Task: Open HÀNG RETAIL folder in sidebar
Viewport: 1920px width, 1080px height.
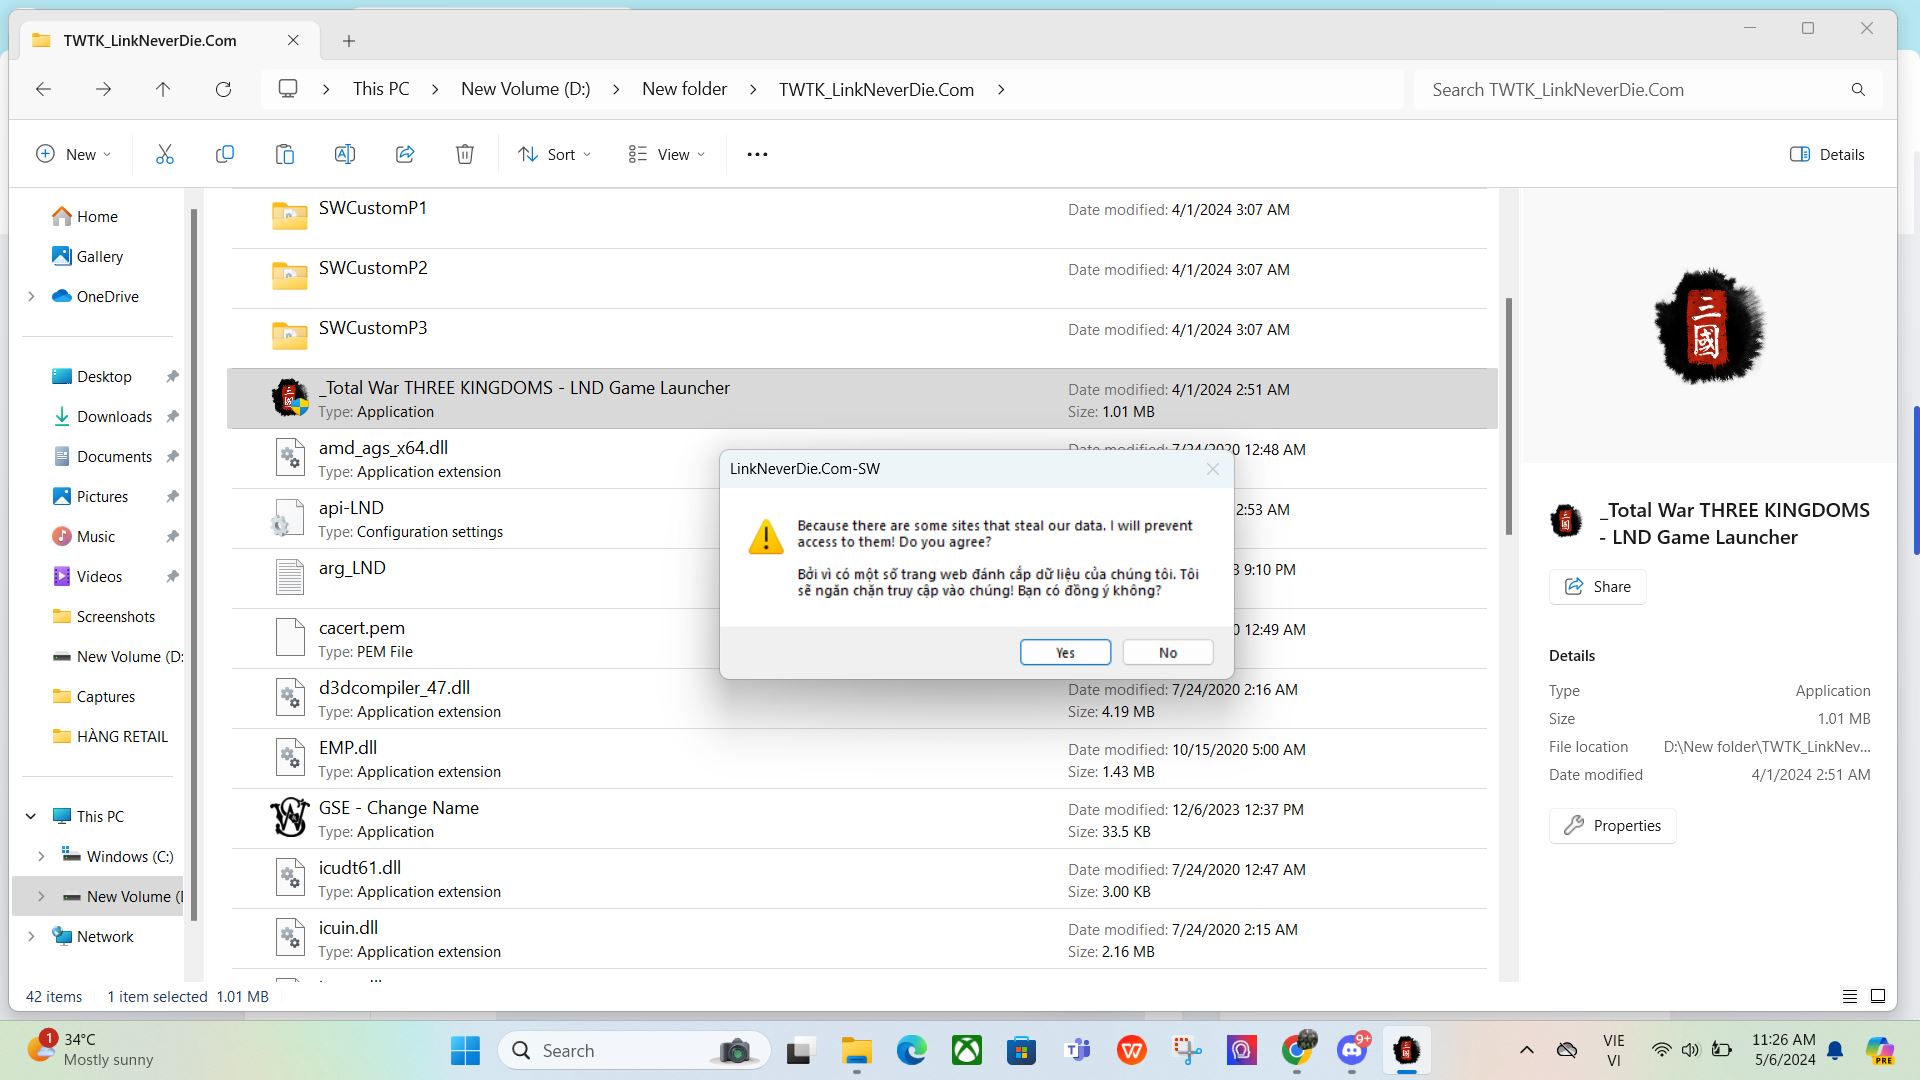Action: [121, 736]
